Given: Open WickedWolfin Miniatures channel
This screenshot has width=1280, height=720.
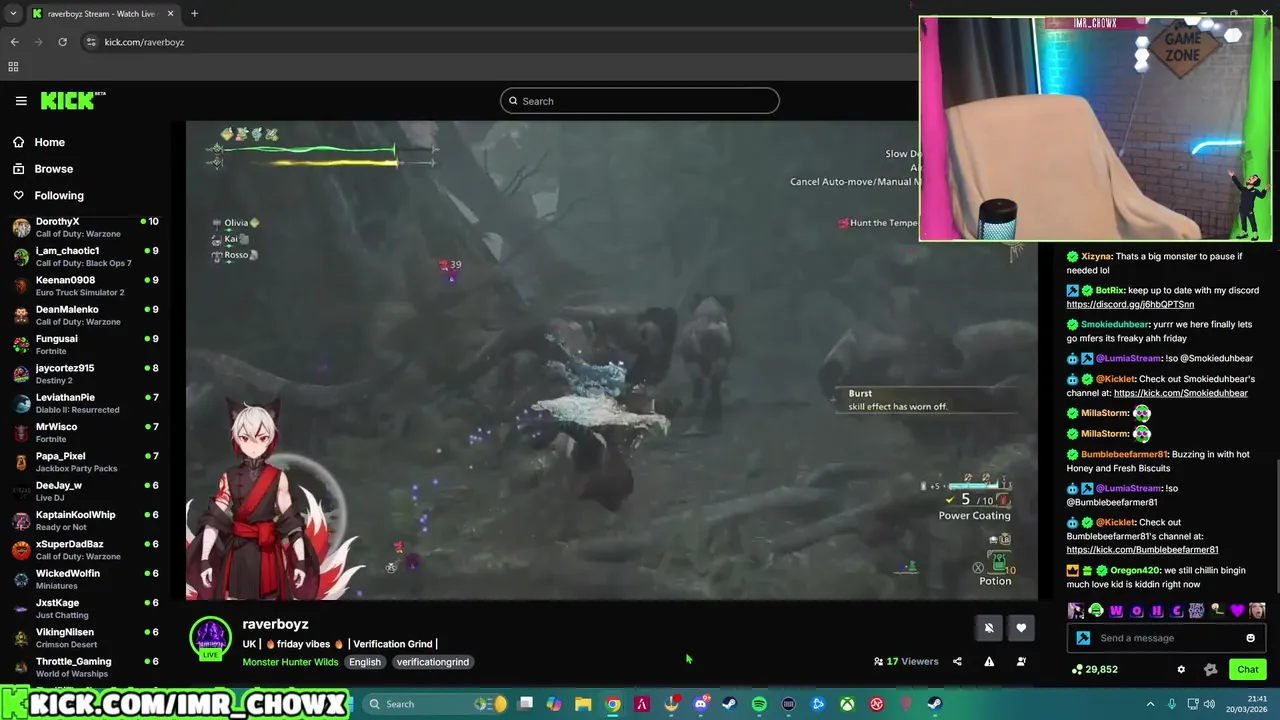Looking at the screenshot, I should 85,579.
